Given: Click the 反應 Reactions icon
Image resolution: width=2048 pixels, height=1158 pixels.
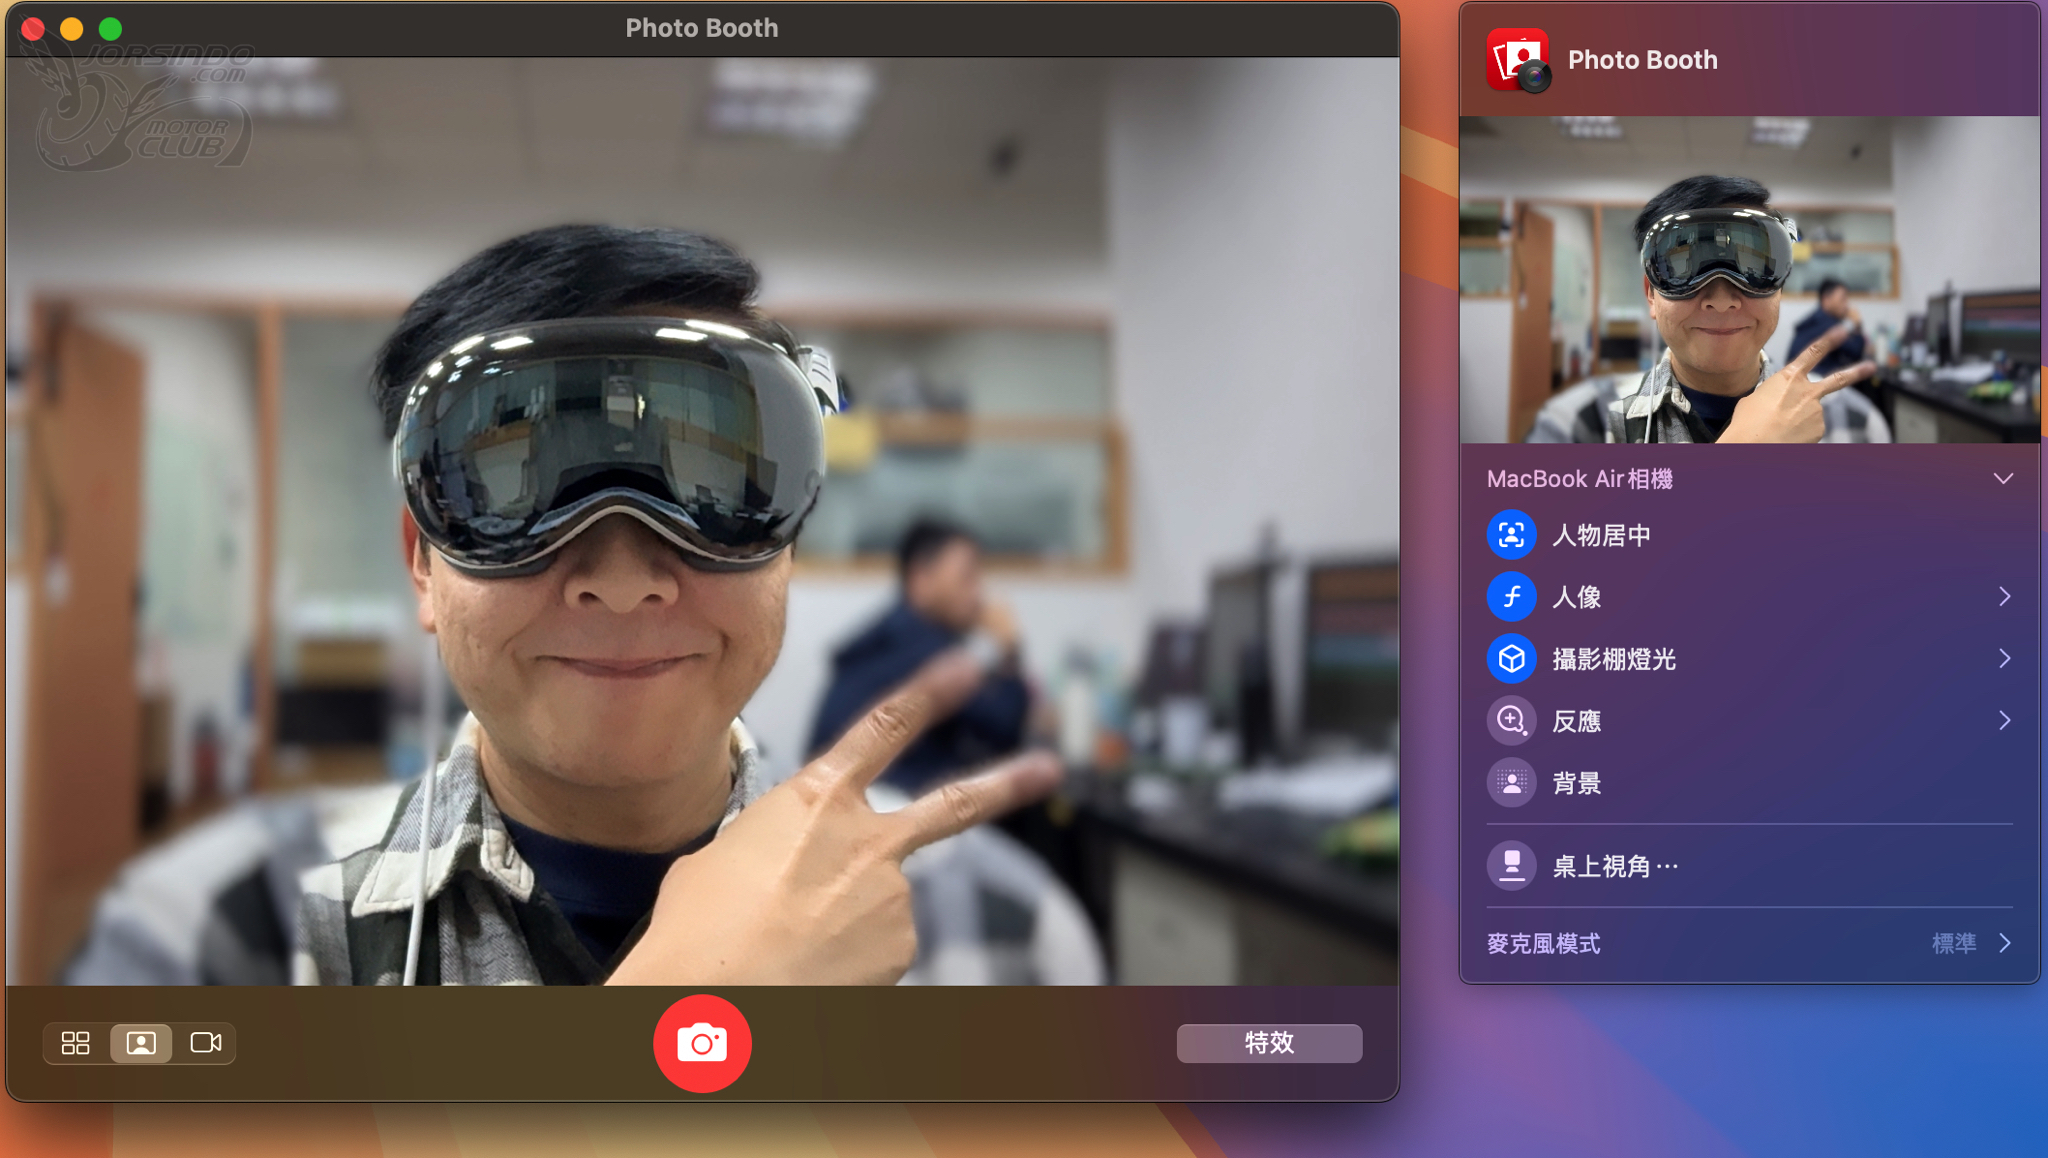Looking at the screenshot, I should pos(1511,721).
